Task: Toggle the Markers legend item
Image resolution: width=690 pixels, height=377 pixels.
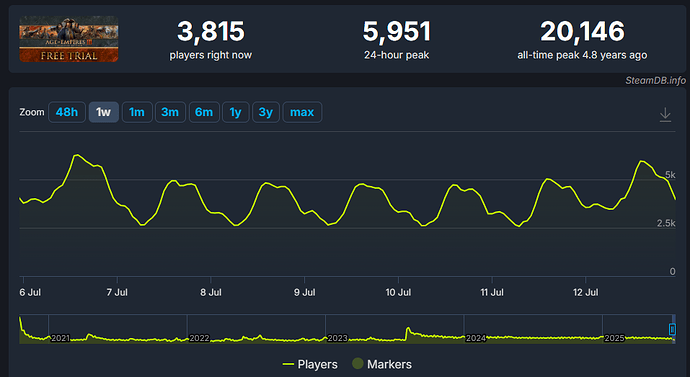Action: [x=382, y=364]
